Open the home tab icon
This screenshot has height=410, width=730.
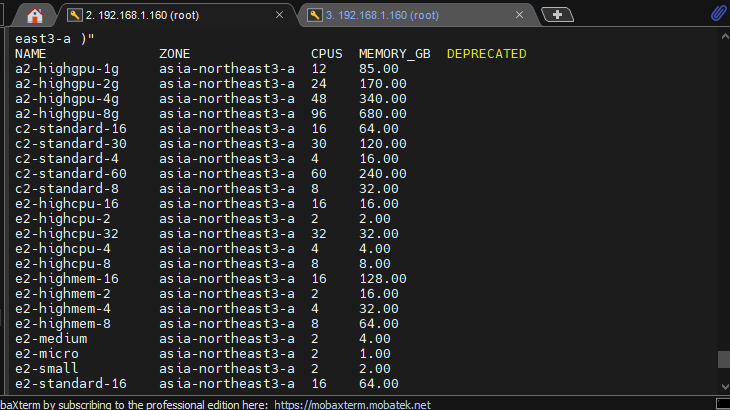tap(35, 15)
